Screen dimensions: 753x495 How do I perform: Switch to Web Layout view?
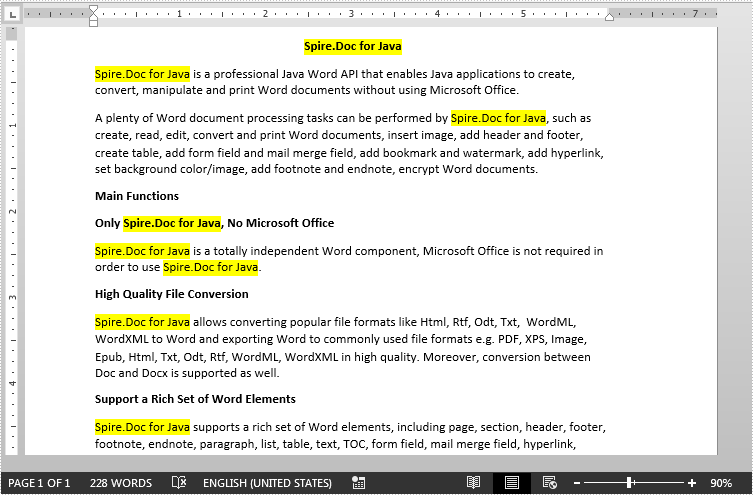(549, 483)
